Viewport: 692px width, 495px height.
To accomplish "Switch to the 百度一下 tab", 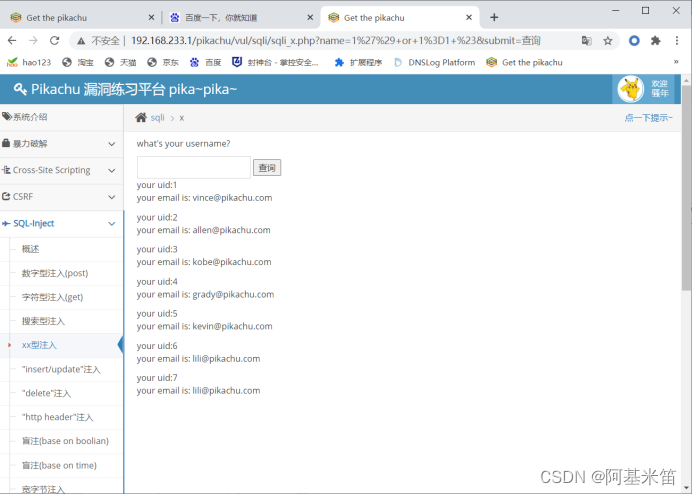I will click(241, 17).
